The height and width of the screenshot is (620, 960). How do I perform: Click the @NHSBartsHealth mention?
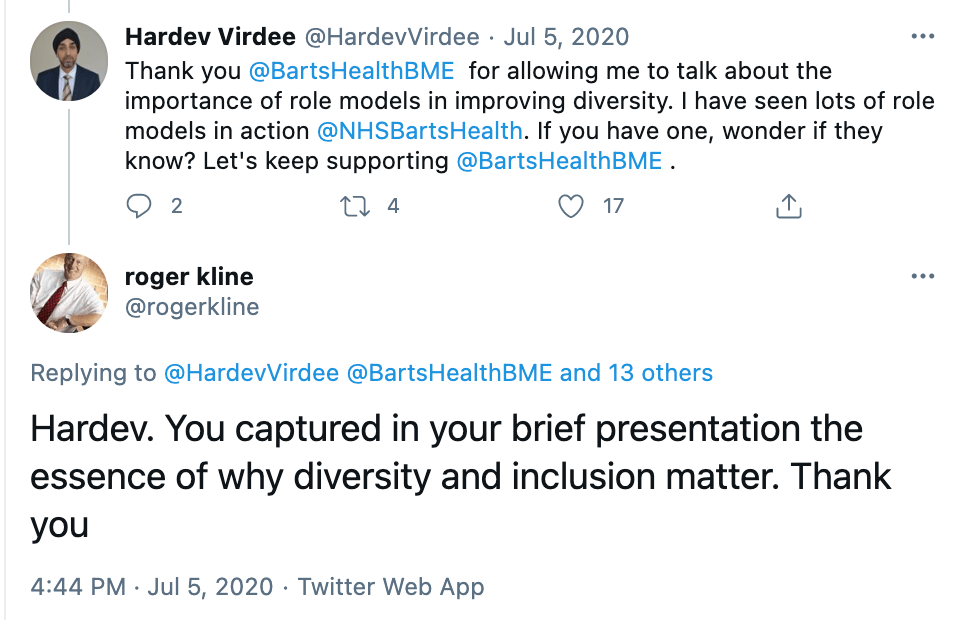[419, 130]
